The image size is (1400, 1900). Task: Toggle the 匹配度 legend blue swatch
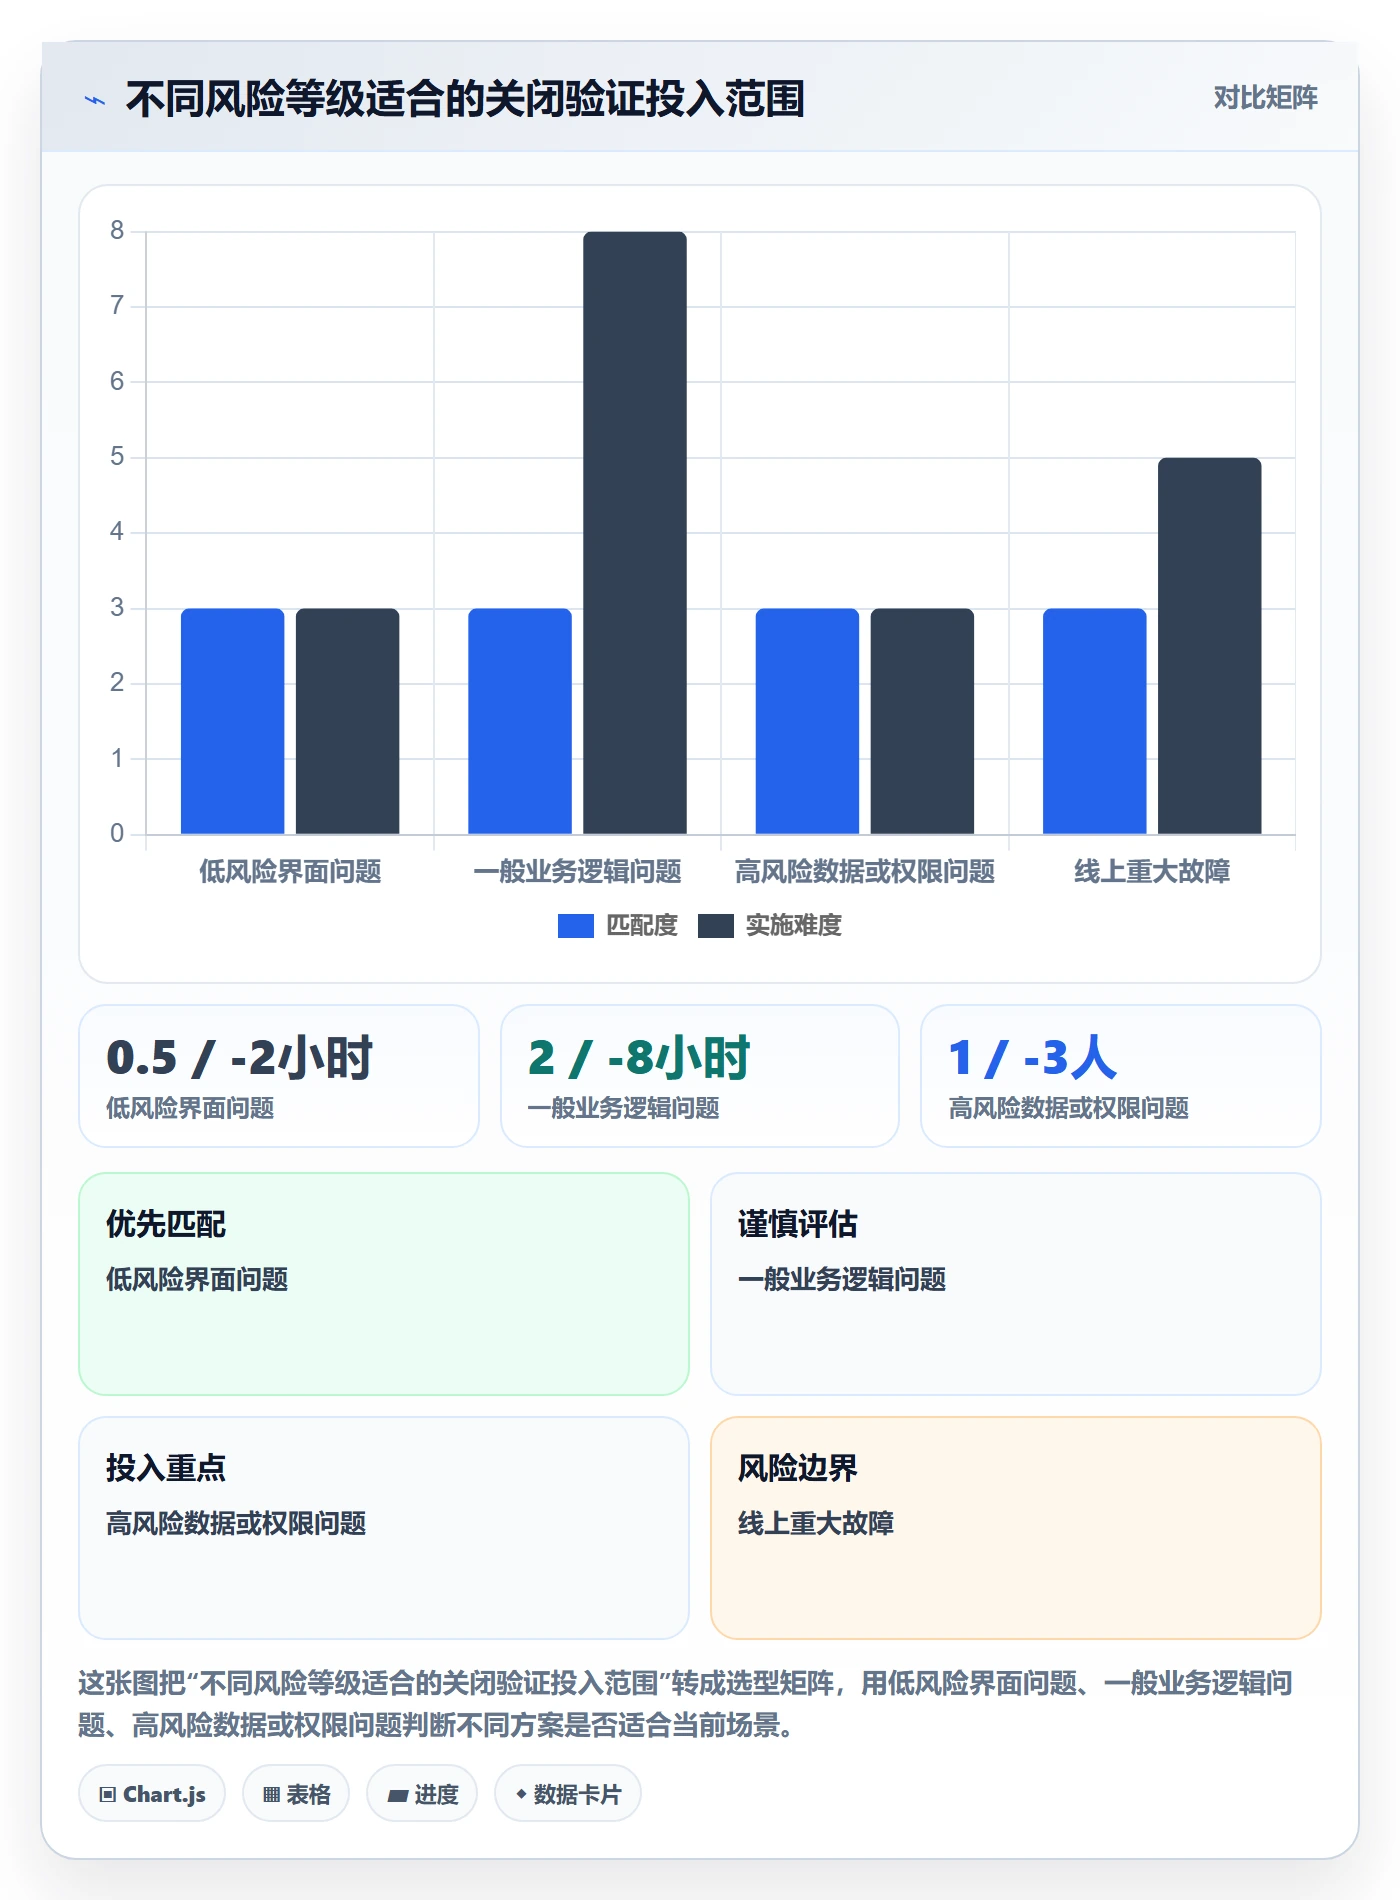point(575,926)
